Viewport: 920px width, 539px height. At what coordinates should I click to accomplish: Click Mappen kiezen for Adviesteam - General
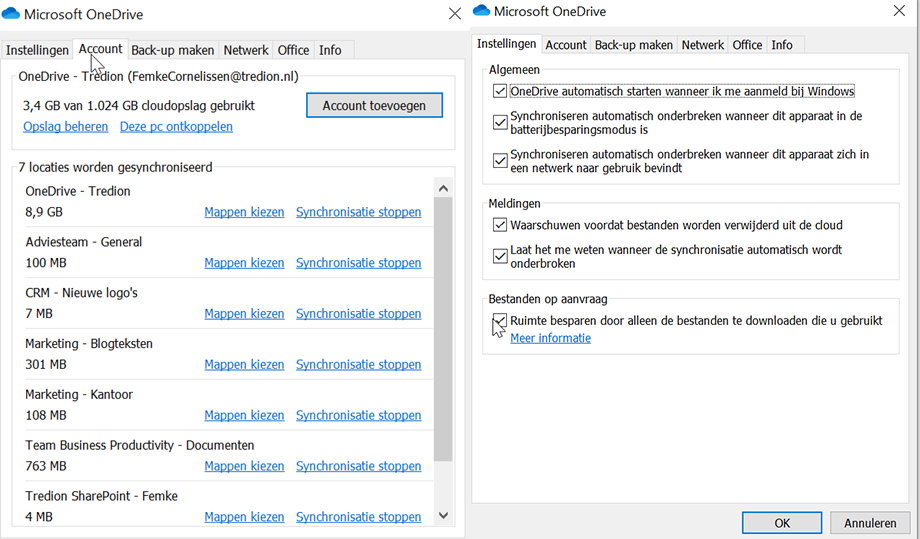coord(244,263)
